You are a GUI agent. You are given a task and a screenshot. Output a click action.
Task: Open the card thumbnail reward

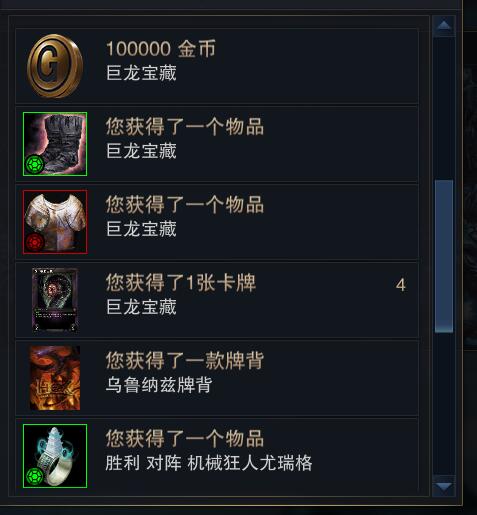[55, 300]
